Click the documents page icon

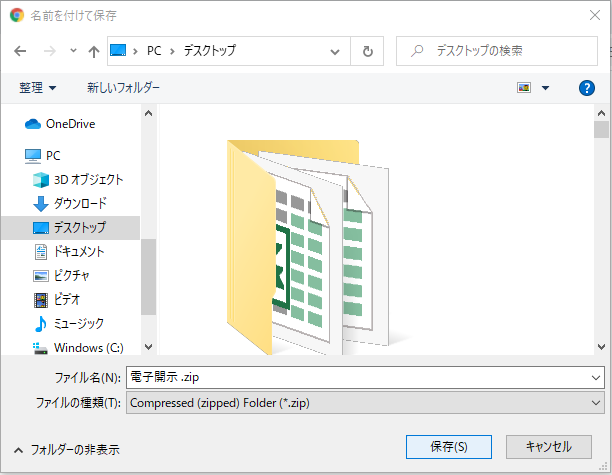41,252
